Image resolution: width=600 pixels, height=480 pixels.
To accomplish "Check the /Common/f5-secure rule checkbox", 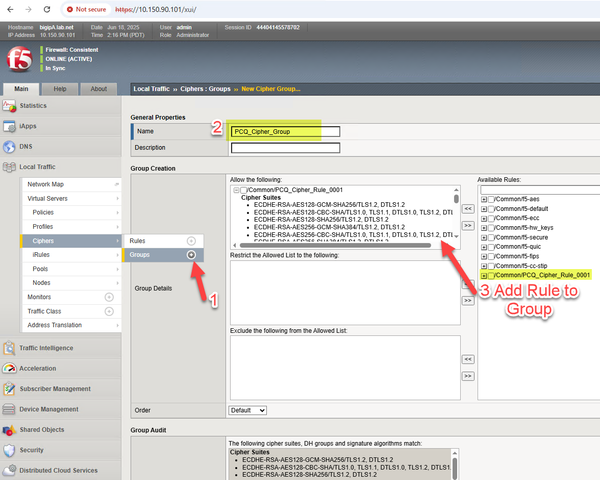I will pos(493,237).
